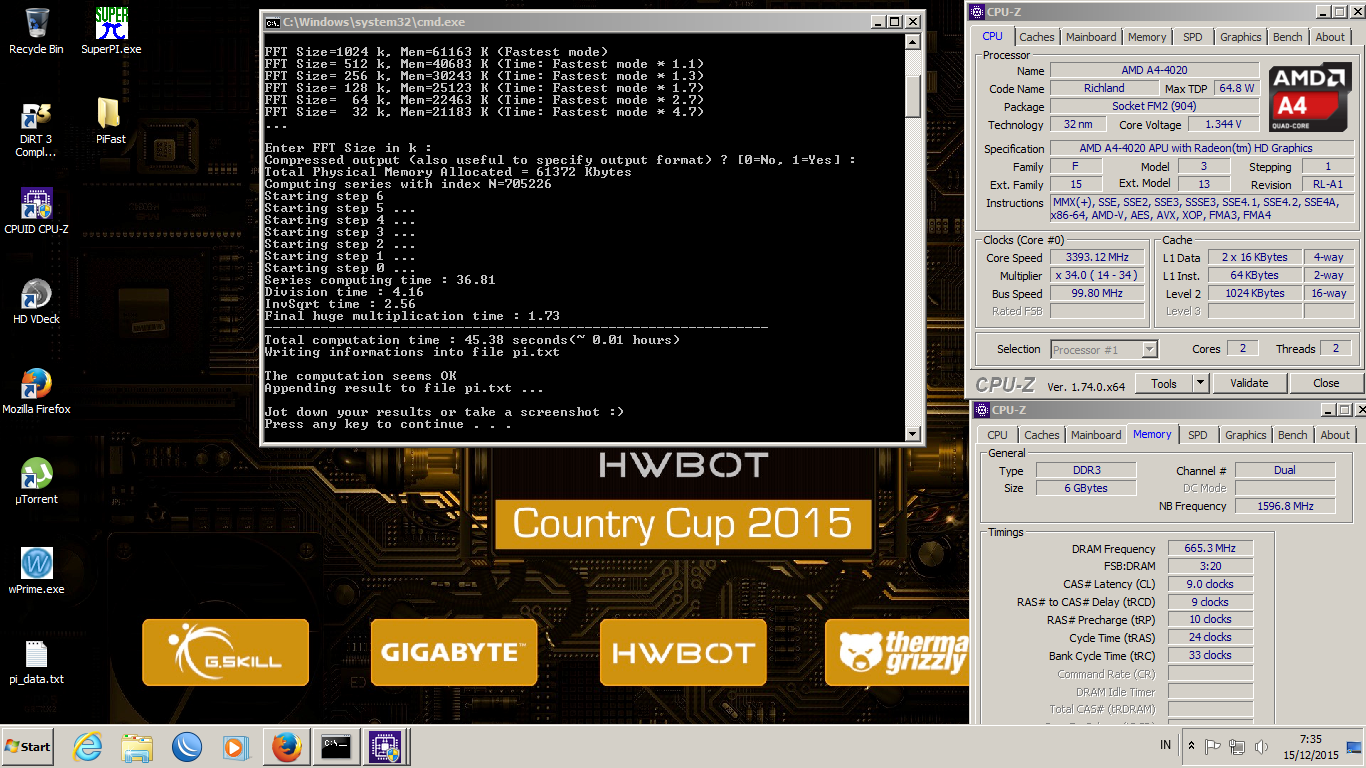Expand the Tools dropdown arrow in CPU-Z
This screenshot has width=1366, height=768.
tap(1200, 383)
